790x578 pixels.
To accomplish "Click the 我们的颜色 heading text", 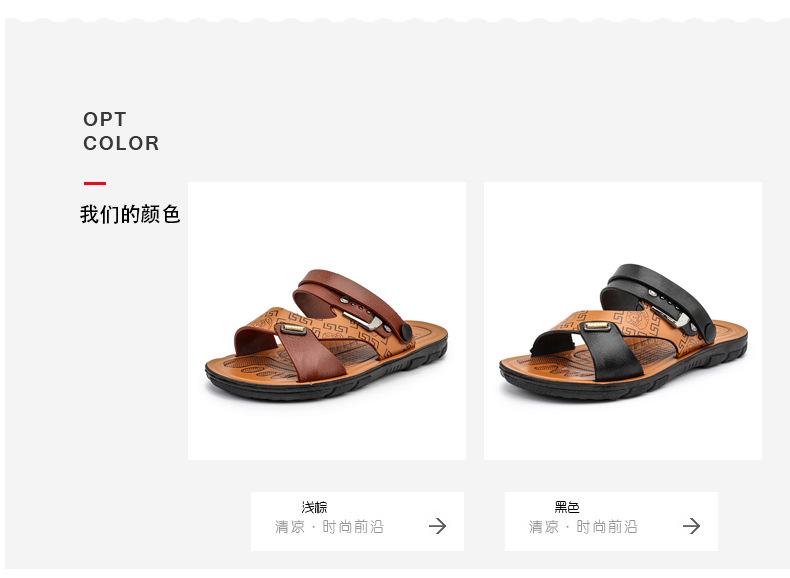I will (130, 214).
